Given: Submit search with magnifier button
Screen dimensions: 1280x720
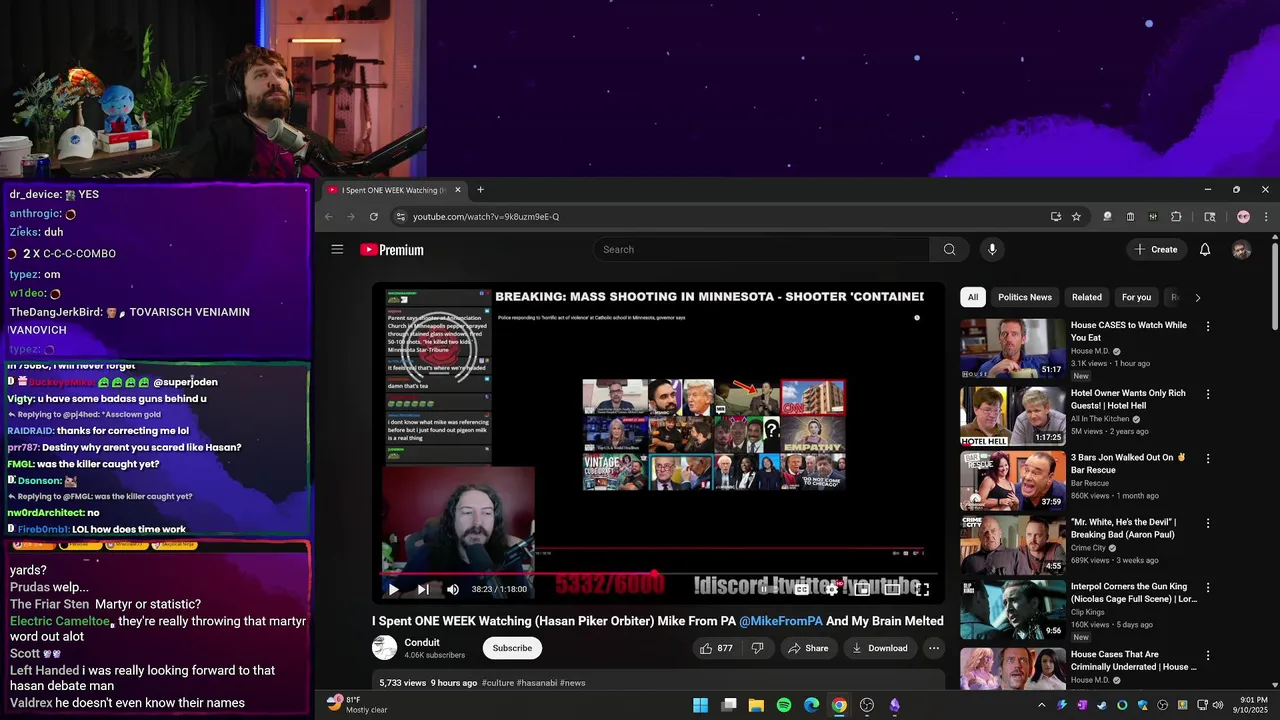Looking at the screenshot, I should coord(949,249).
